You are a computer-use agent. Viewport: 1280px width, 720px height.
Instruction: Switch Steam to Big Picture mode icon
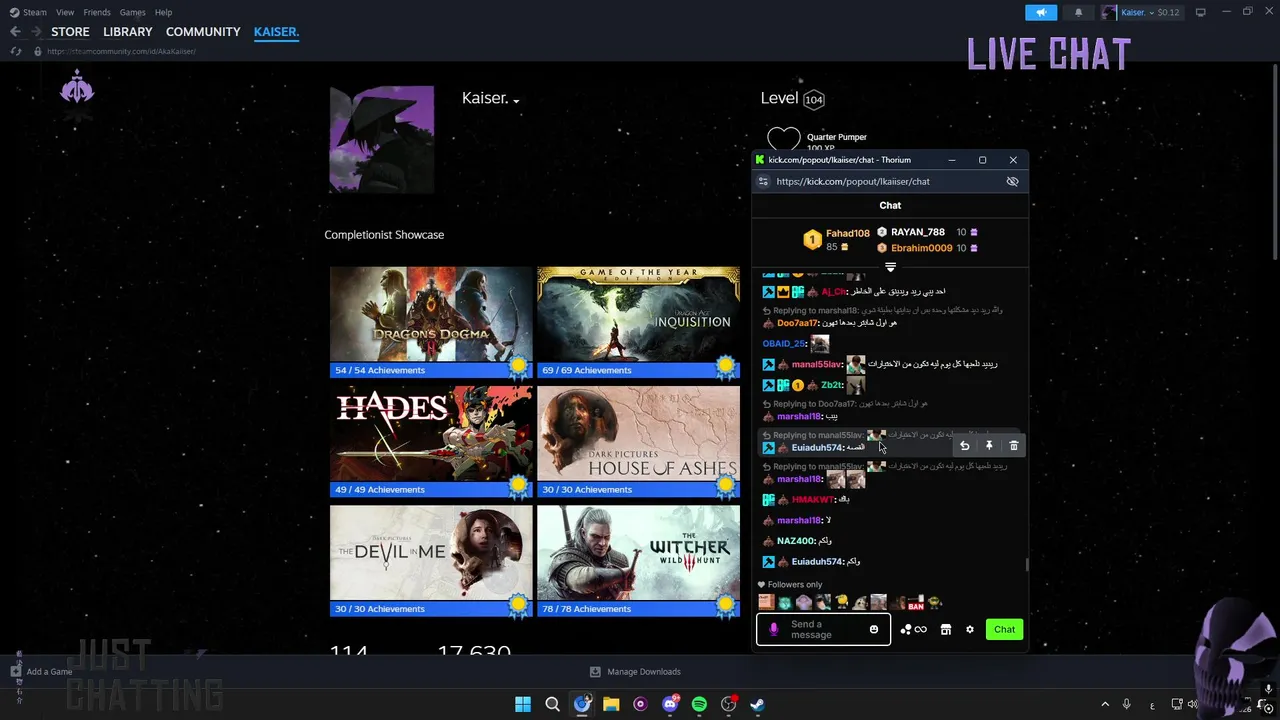click(1200, 12)
